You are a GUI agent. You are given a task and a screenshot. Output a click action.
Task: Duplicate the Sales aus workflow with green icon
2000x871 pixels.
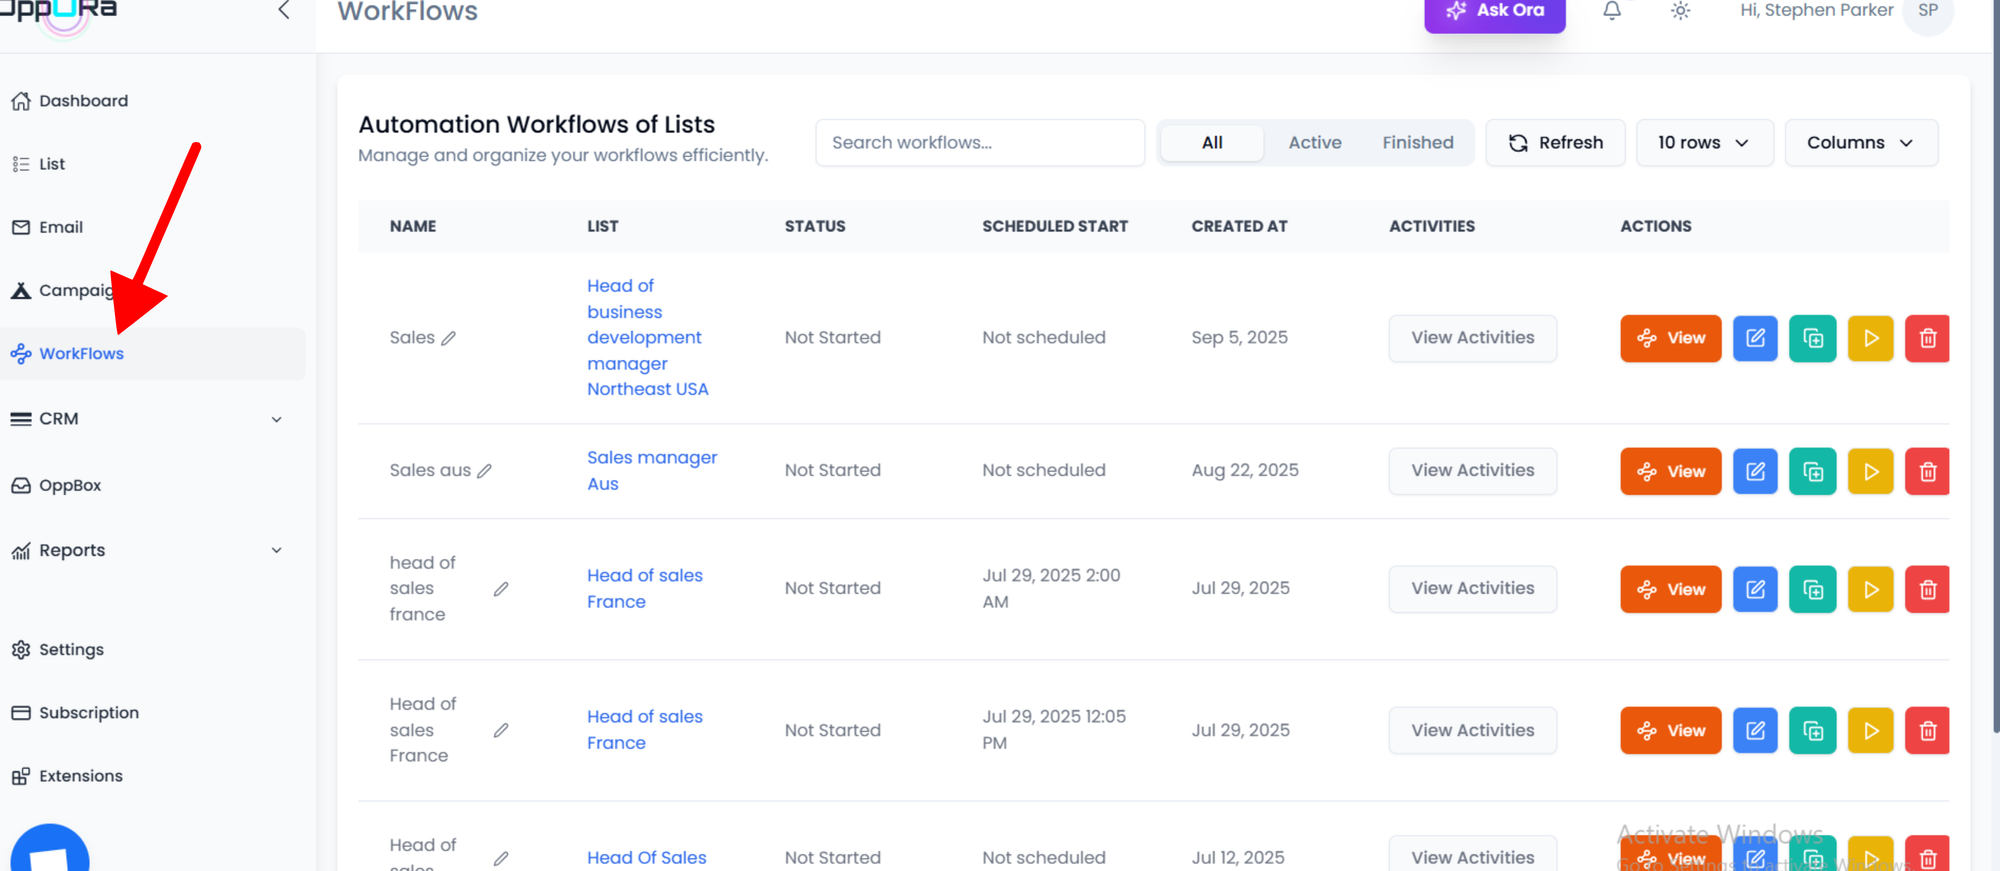coord(1812,471)
